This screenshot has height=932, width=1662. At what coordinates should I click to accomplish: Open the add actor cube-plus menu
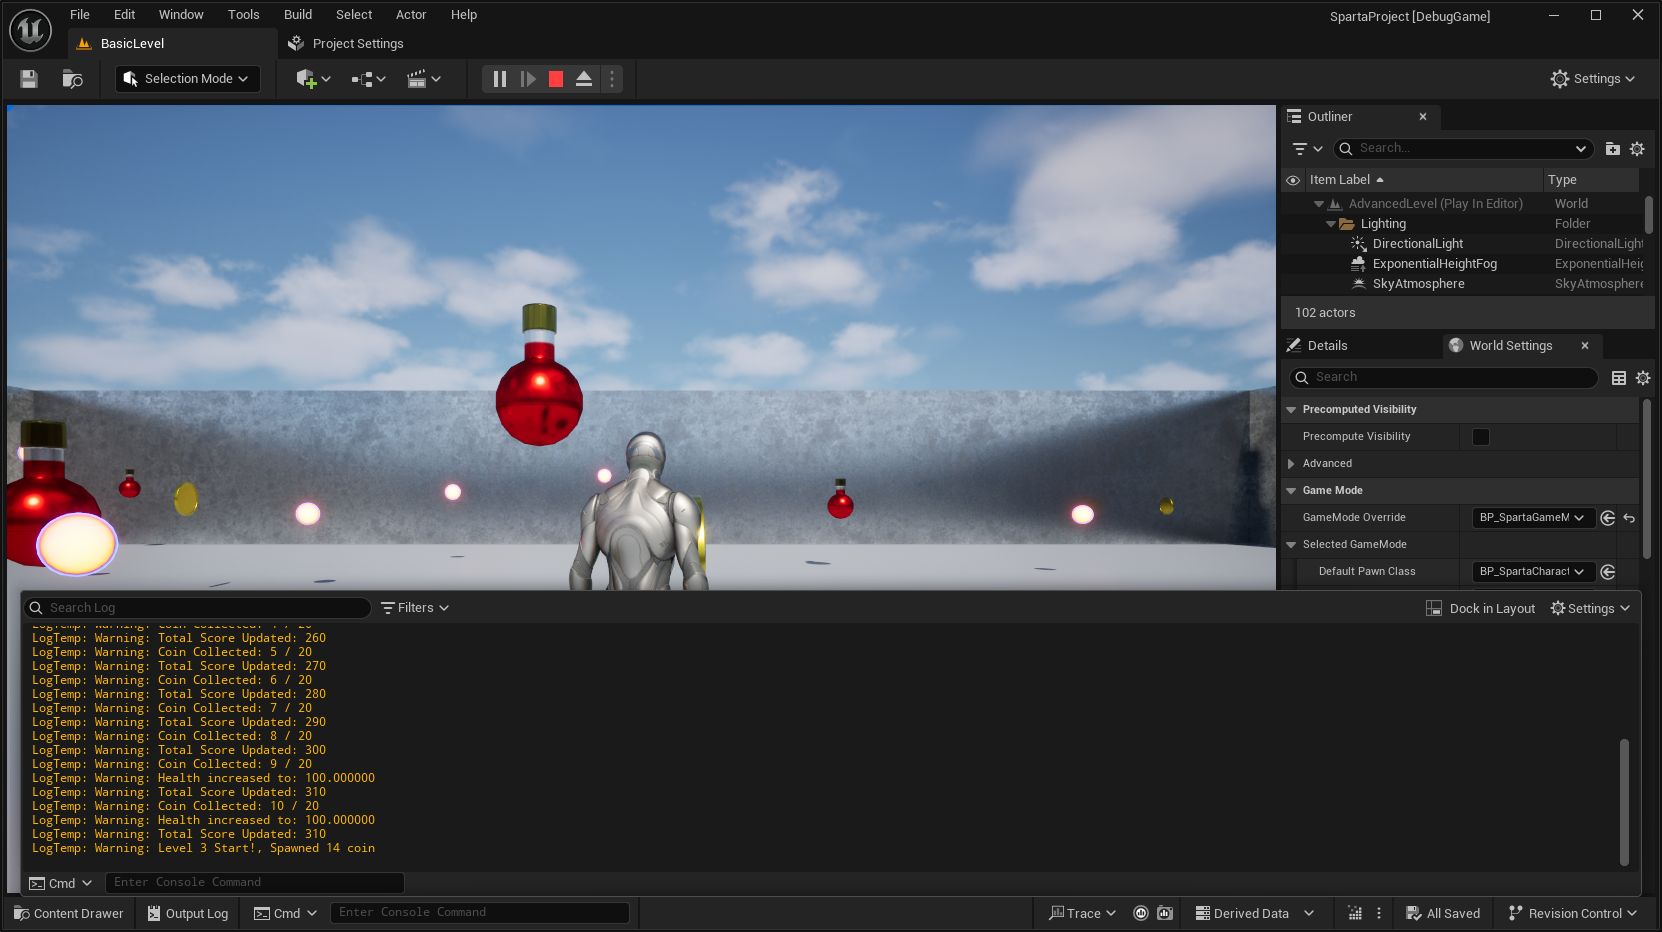point(313,79)
